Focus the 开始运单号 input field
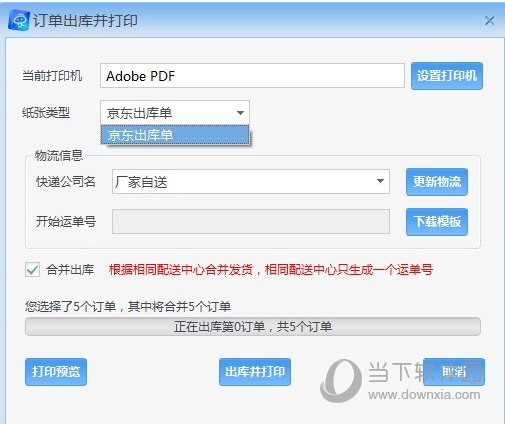The image size is (505, 424). tap(251, 221)
